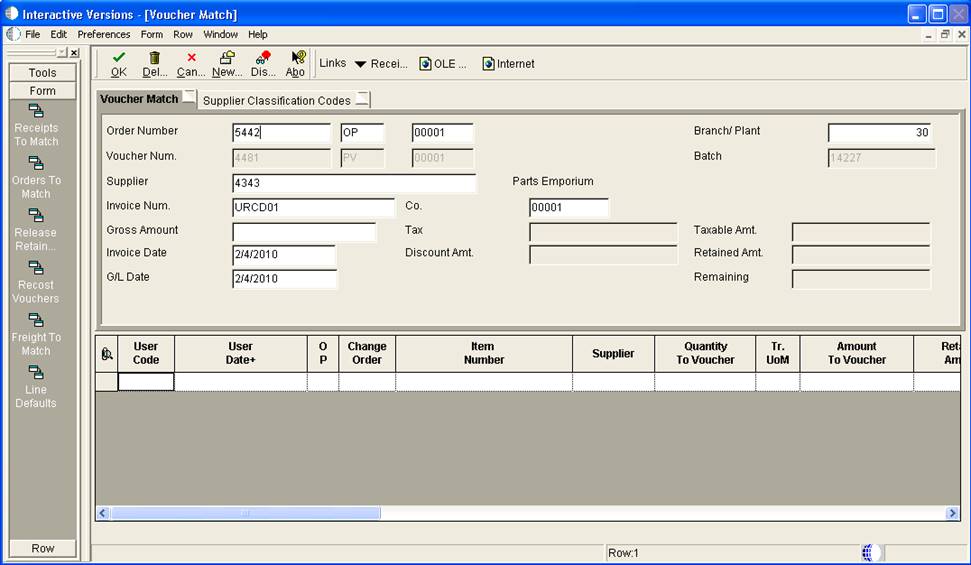Screen dimensions: 971x565
Task: Click the Parts Emporium supplier name
Action: pos(553,182)
